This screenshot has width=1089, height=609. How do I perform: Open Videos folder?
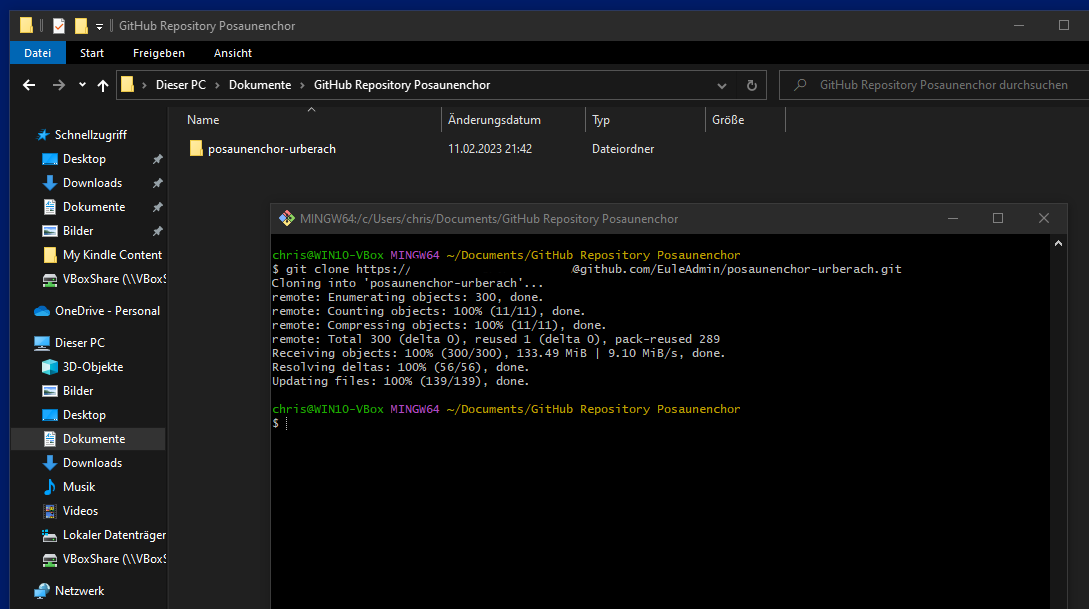(80, 510)
